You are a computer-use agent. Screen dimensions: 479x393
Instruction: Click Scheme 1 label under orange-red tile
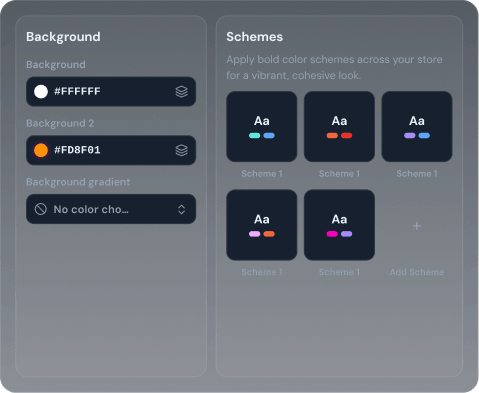point(339,174)
